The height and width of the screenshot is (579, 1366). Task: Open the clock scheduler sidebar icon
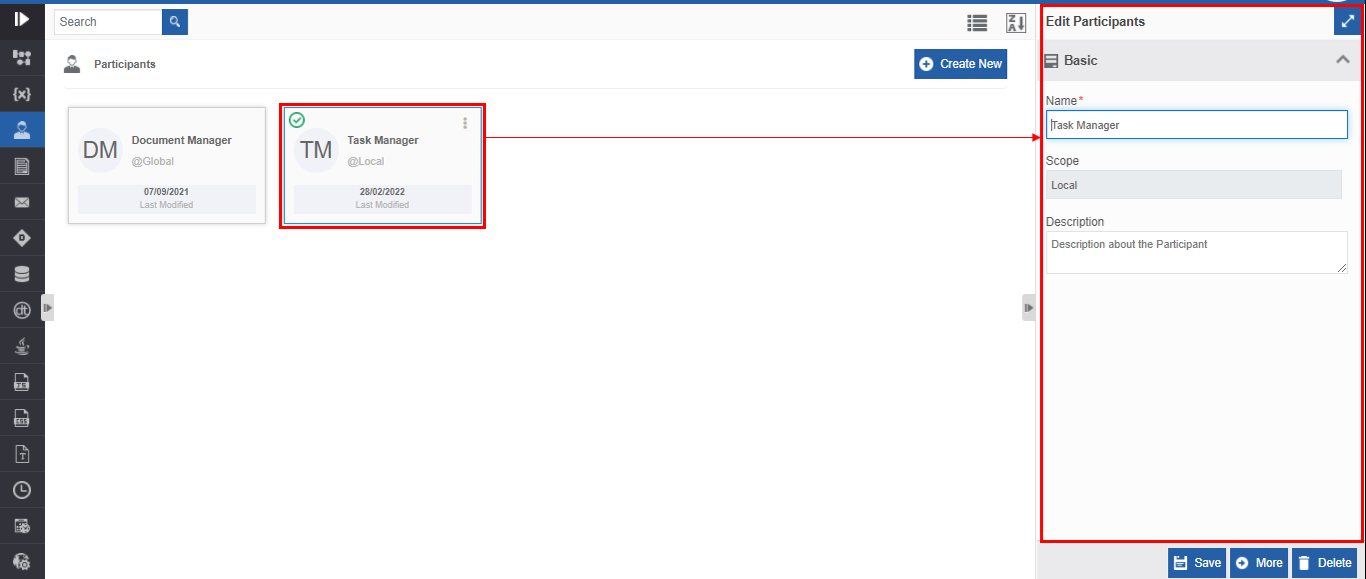click(x=22, y=490)
